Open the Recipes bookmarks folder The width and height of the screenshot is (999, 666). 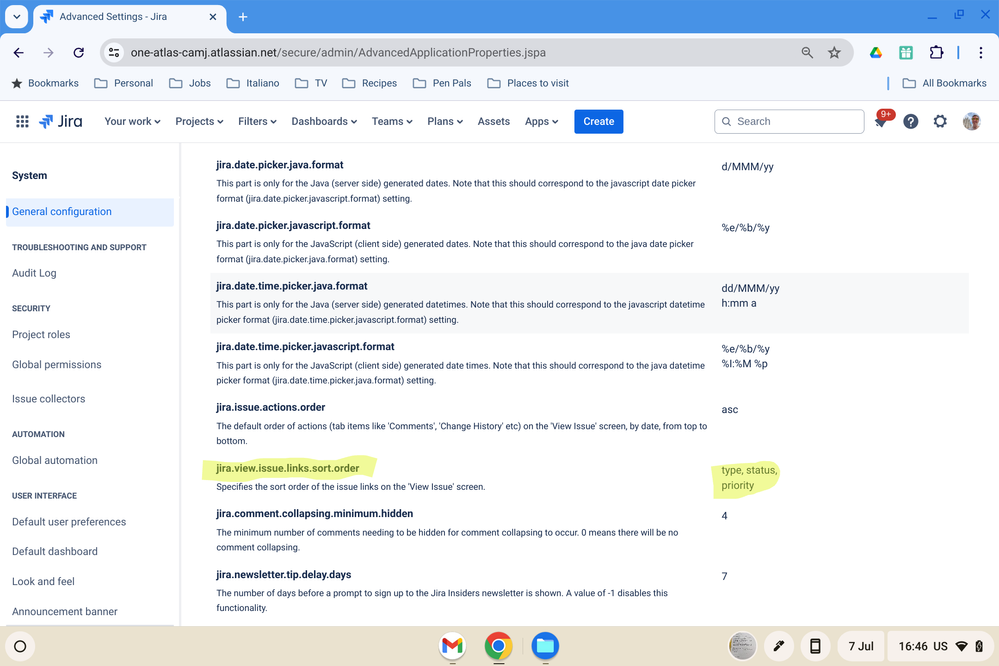tap(370, 83)
